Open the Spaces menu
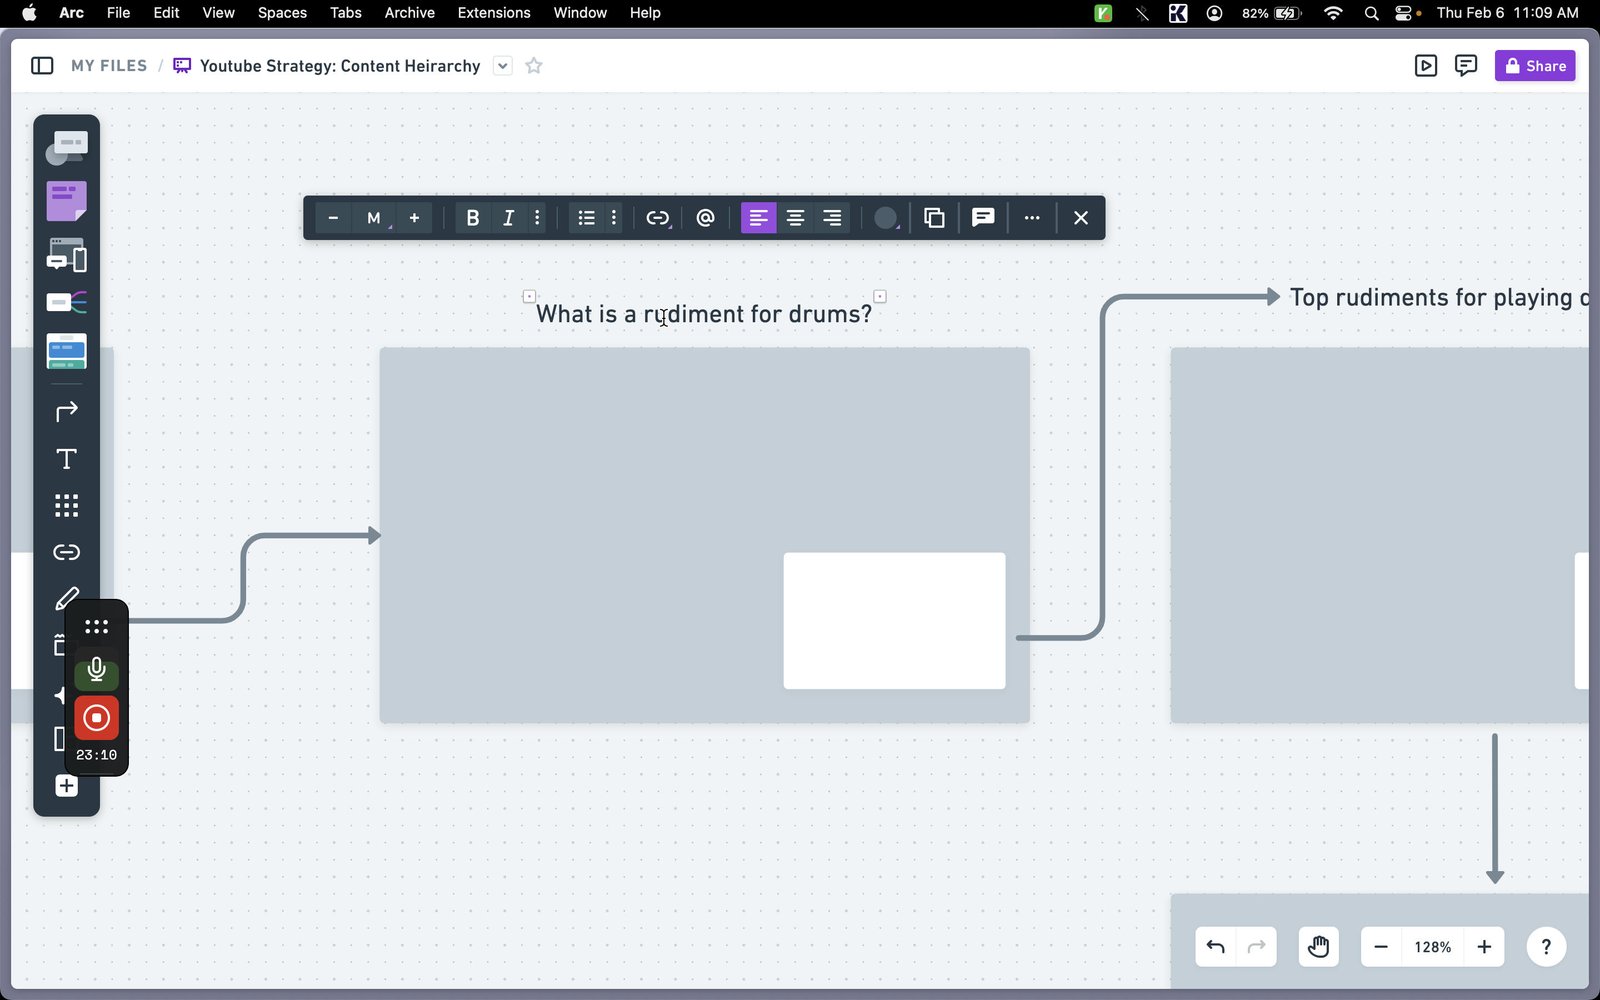The image size is (1600, 1000). coord(282,13)
